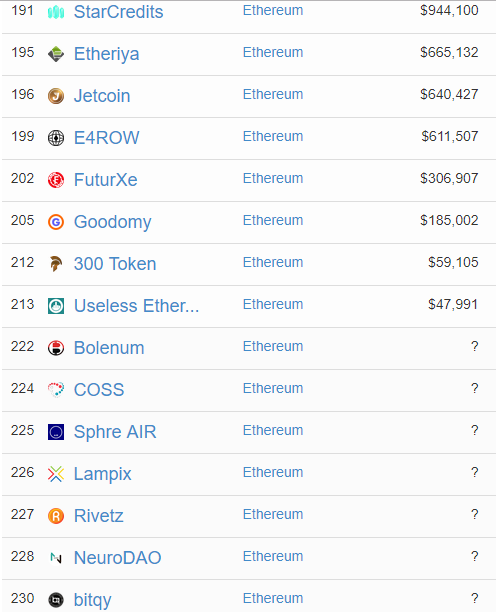Open Ethereum platform link in Jetcoin row

pyautogui.click(x=273, y=94)
